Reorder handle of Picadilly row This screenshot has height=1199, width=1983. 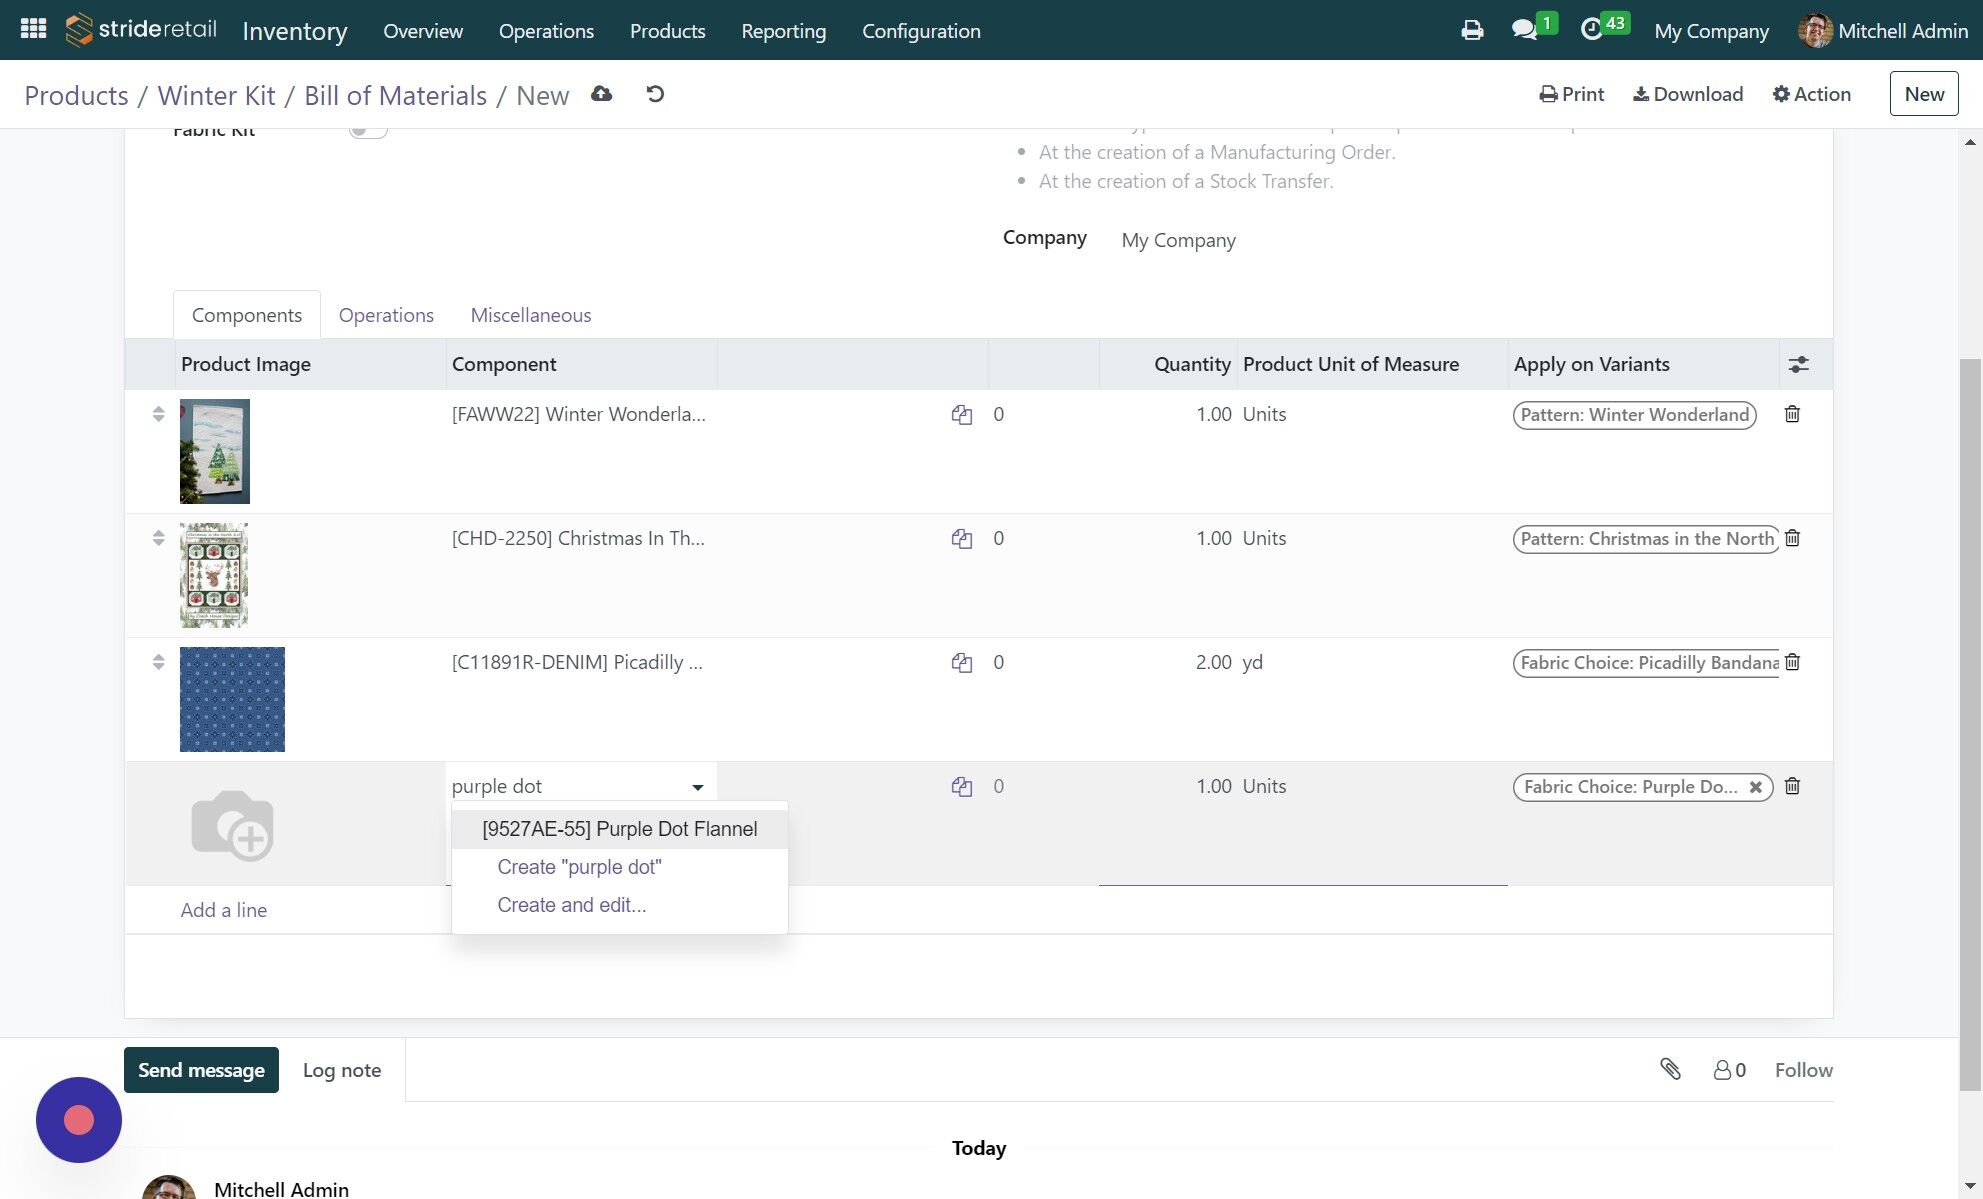(158, 662)
